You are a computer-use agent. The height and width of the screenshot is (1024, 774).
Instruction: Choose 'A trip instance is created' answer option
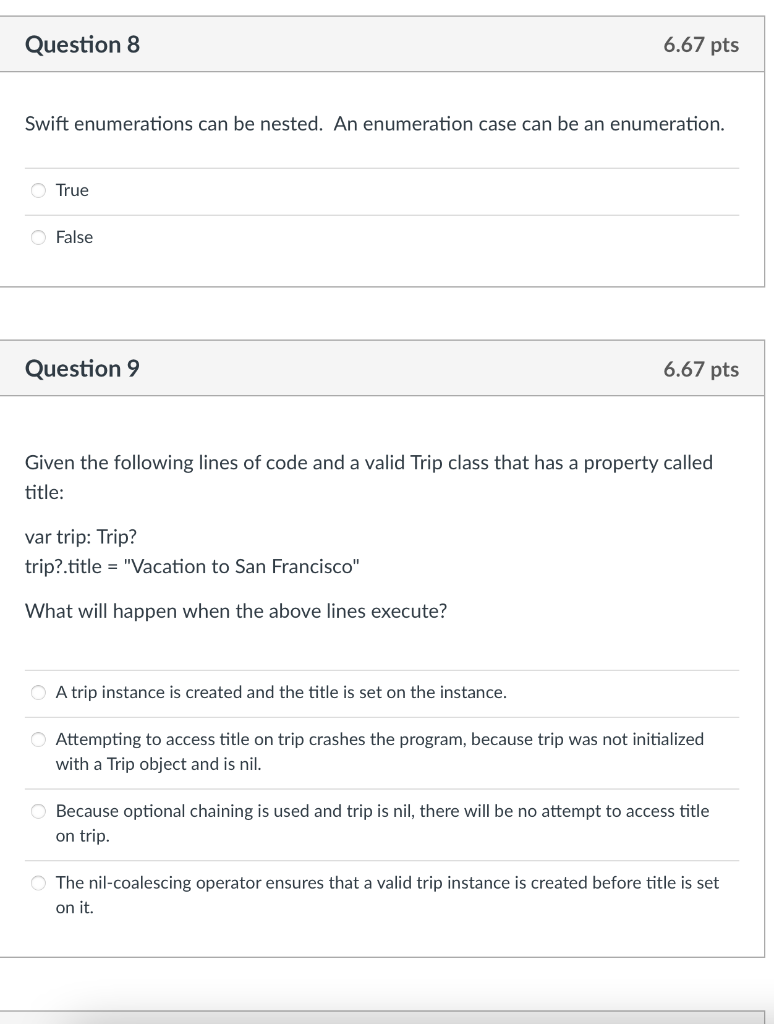point(38,692)
